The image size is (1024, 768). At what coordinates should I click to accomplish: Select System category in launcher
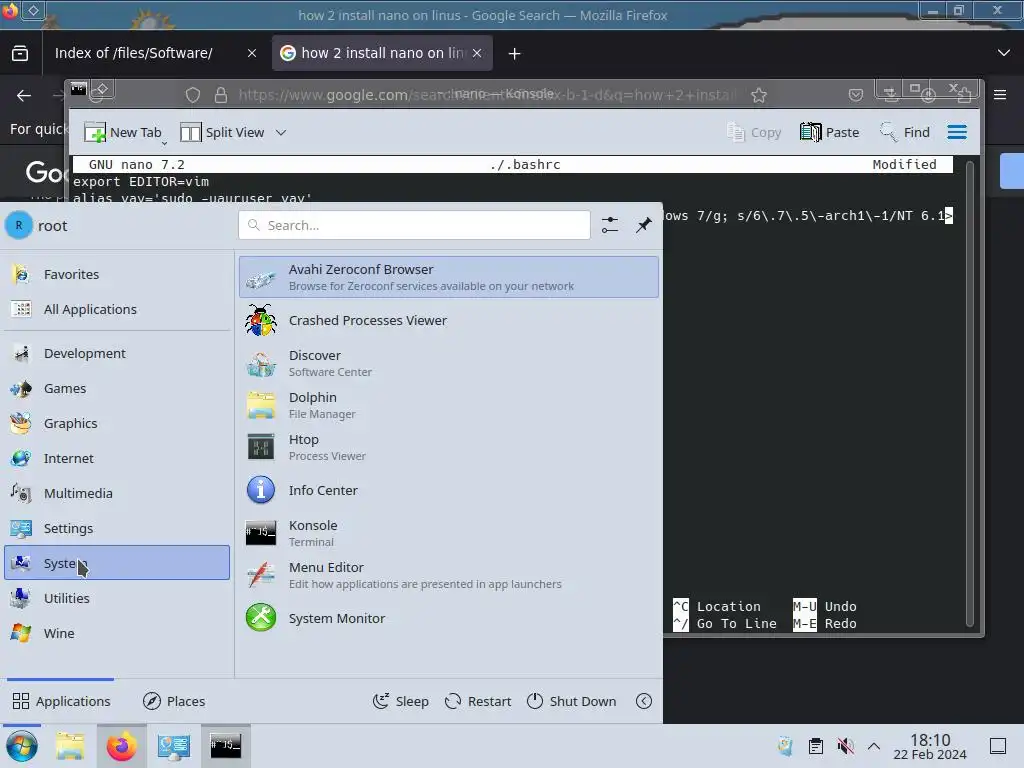pyautogui.click(x=117, y=563)
